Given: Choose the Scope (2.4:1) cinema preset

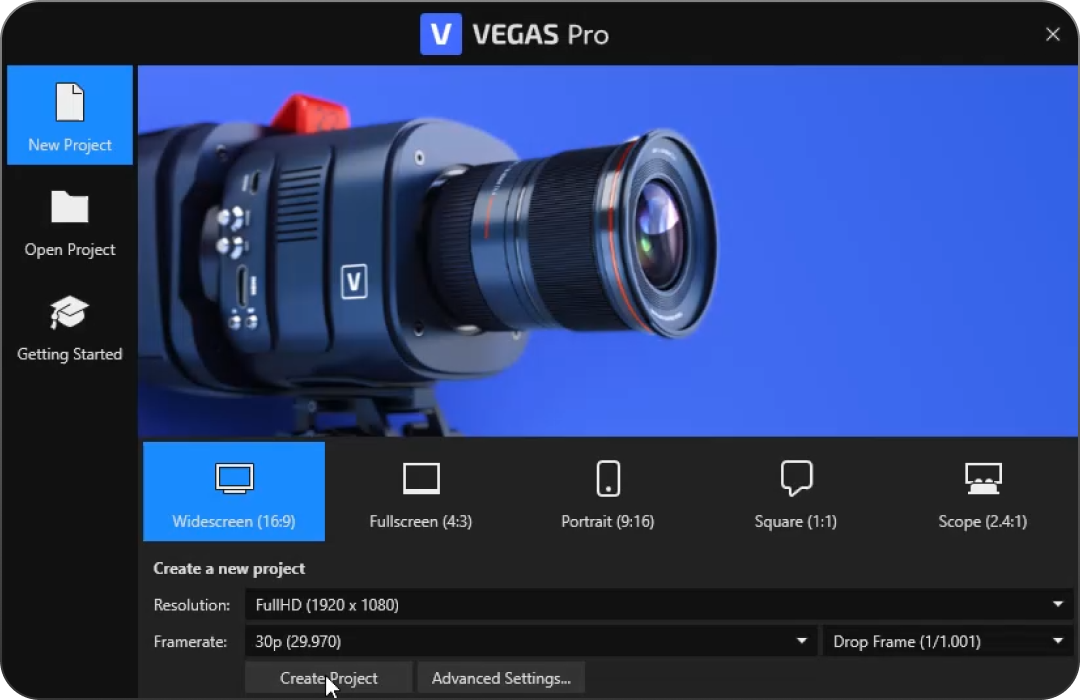Looking at the screenshot, I should point(983,491).
